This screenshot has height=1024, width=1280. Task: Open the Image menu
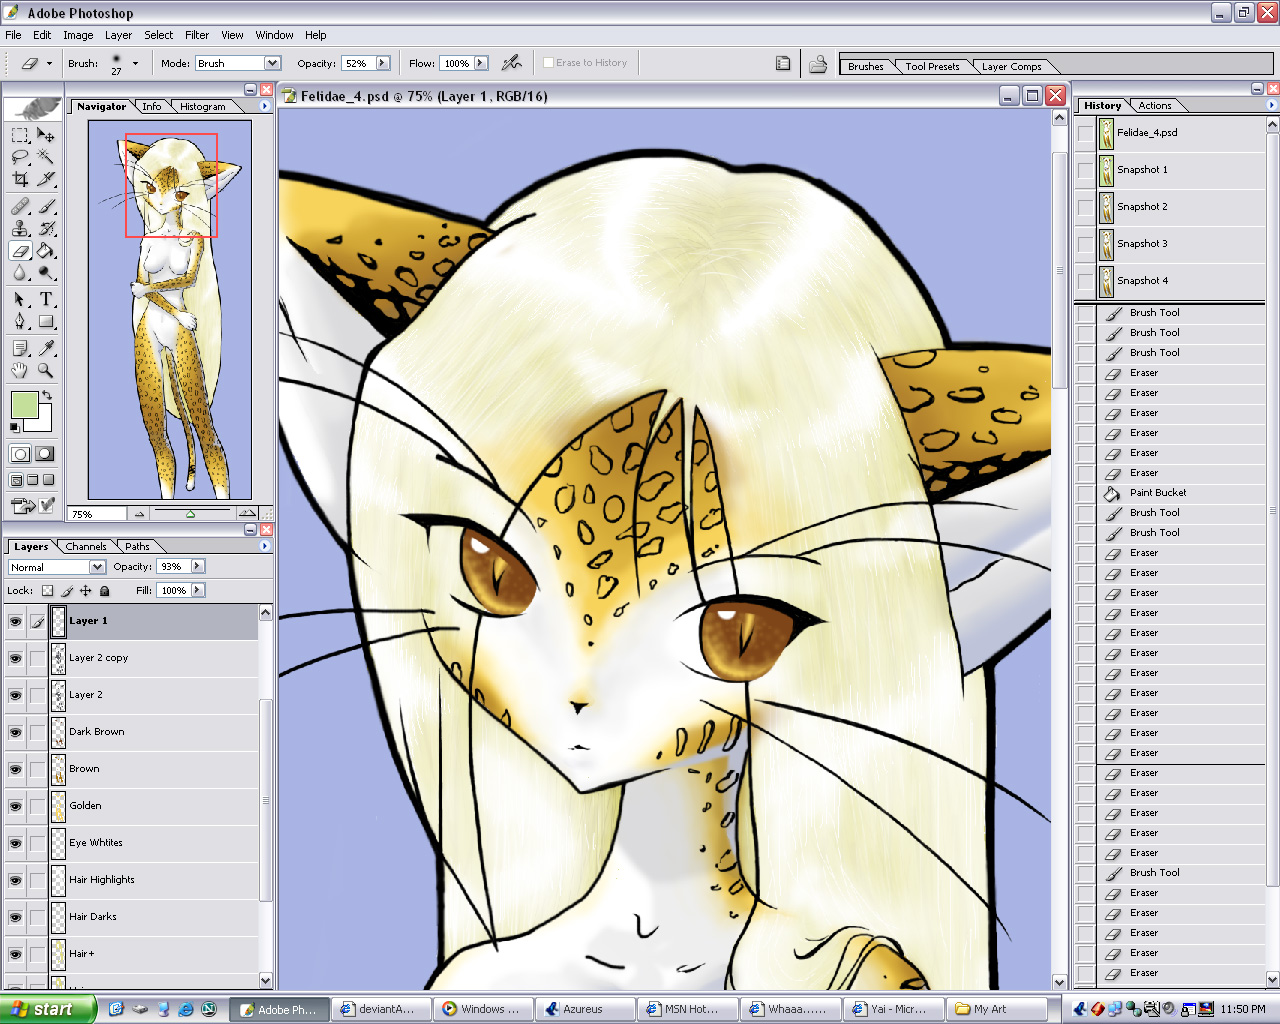pos(78,35)
